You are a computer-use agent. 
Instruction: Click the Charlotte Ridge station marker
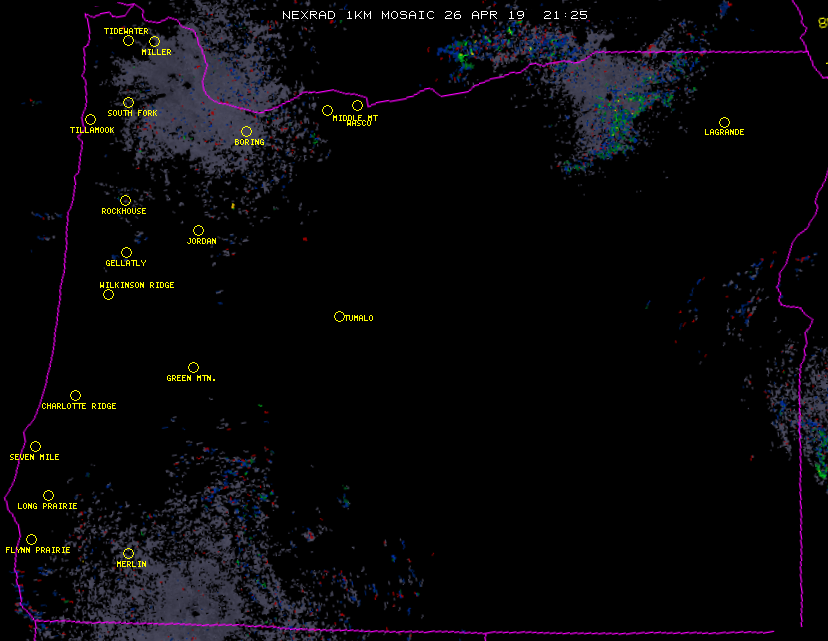tap(75, 396)
